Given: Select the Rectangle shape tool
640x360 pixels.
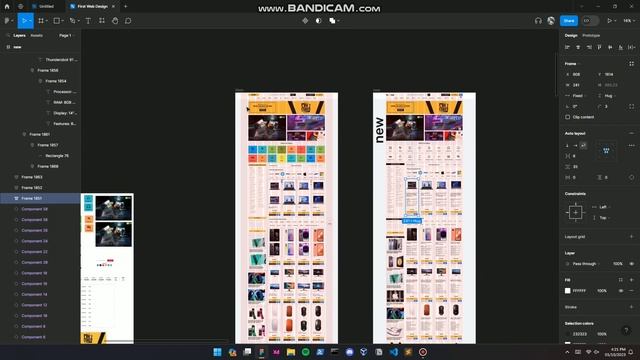Looking at the screenshot, I should [x=57, y=20].
